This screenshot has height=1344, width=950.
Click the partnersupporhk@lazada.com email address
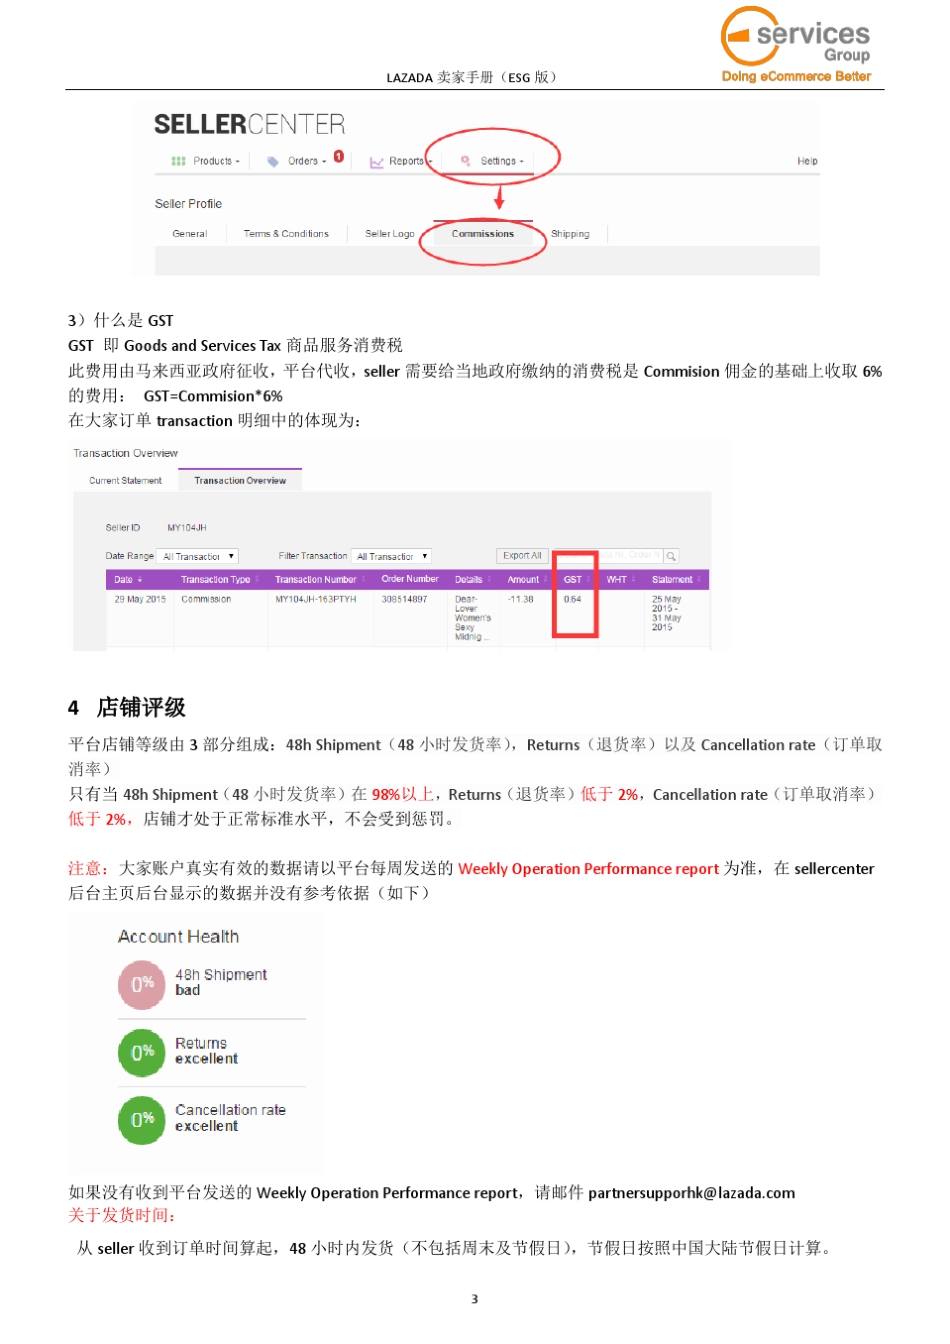[691, 1193]
